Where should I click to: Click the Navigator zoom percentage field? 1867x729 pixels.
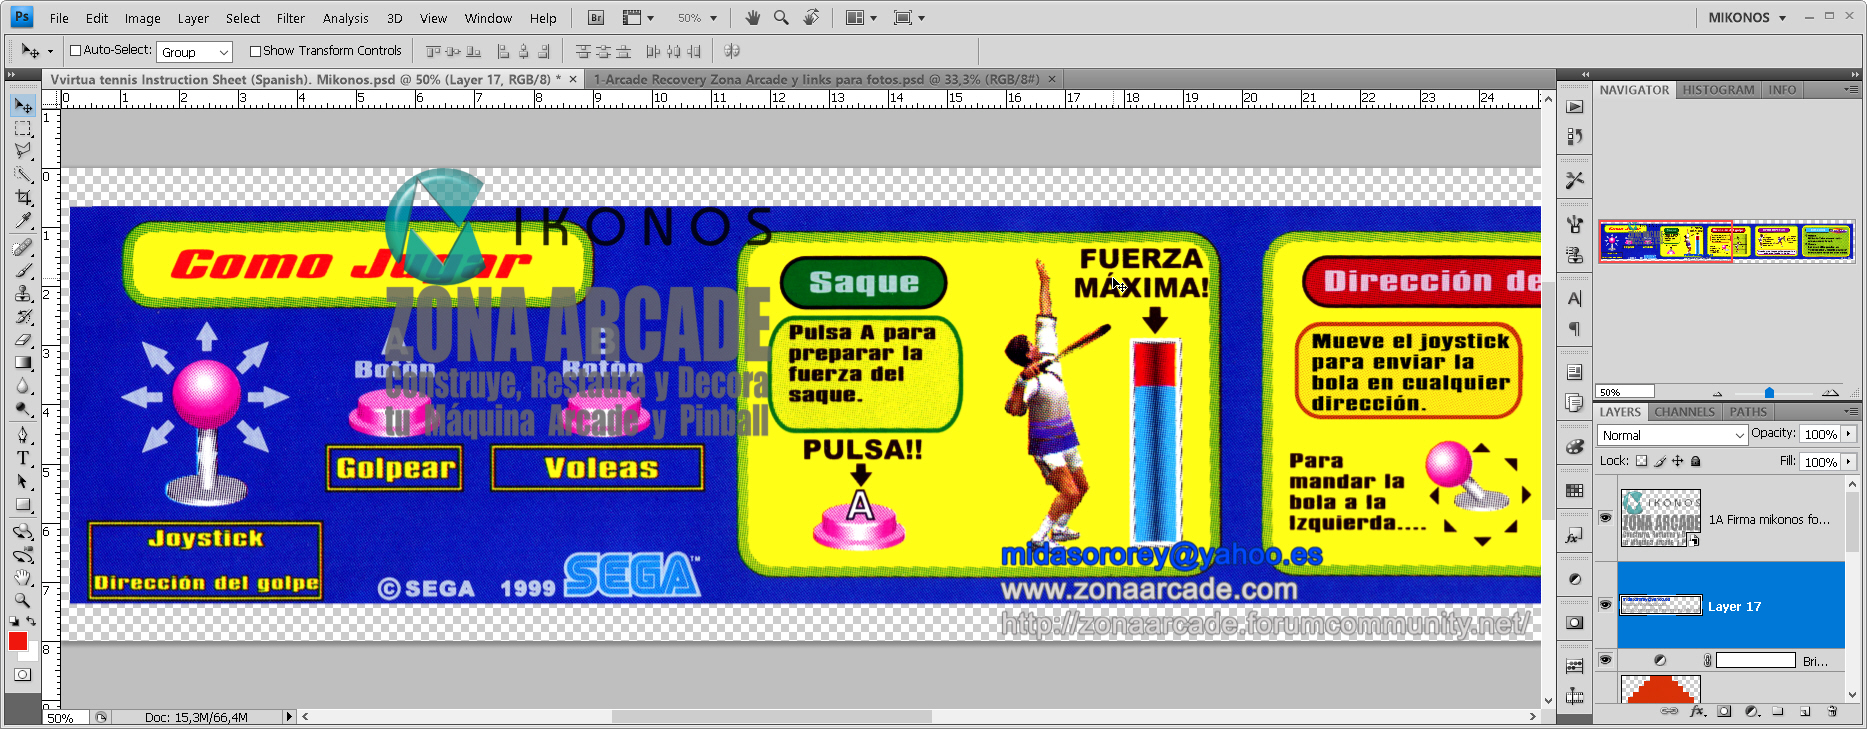point(1625,392)
